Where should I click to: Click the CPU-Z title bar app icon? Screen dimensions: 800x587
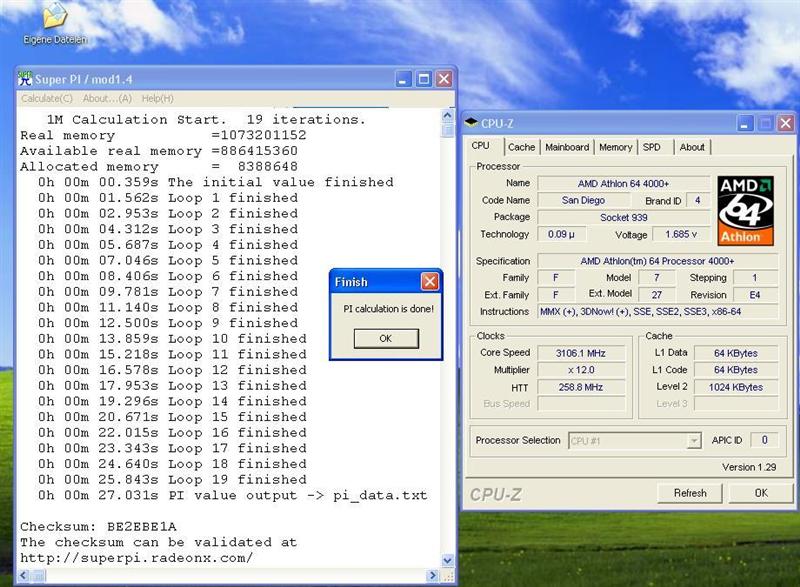pyautogui.click(x=471, y=122)
